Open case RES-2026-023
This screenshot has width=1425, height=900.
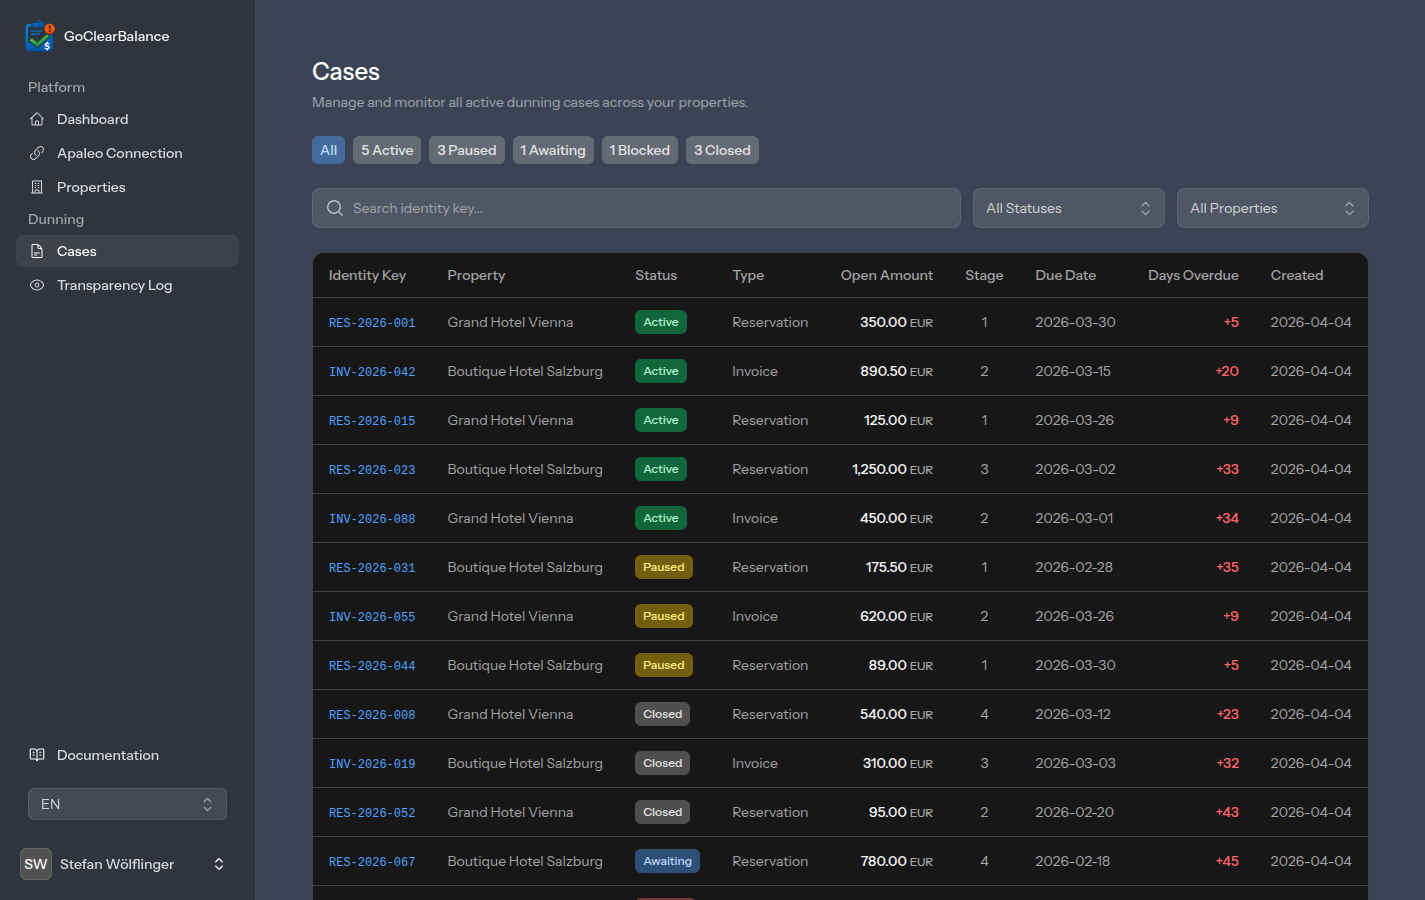[x=372, y=470]
